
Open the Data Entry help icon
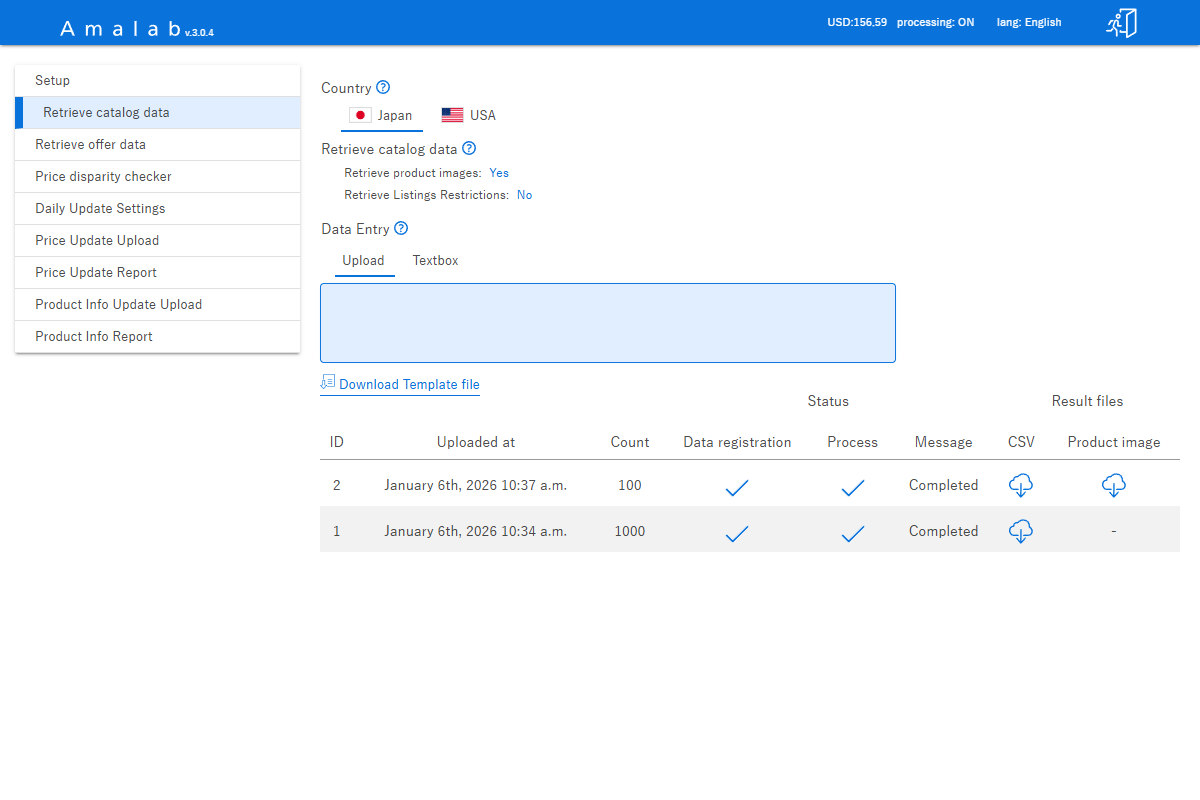pos(401,229)
